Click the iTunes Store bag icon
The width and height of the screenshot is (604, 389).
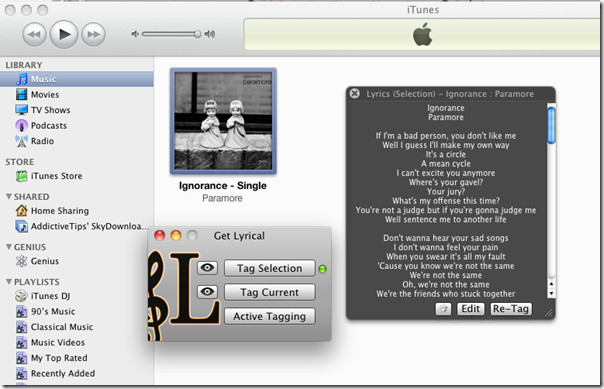pyautogui.click(x=22, y=176)
